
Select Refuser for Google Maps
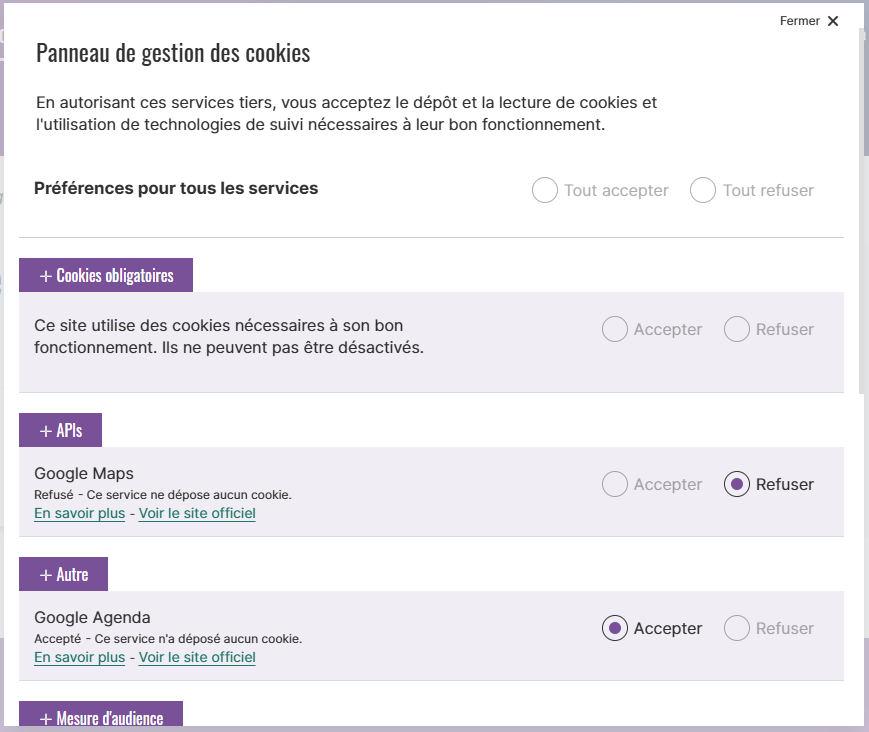point(737,484)
